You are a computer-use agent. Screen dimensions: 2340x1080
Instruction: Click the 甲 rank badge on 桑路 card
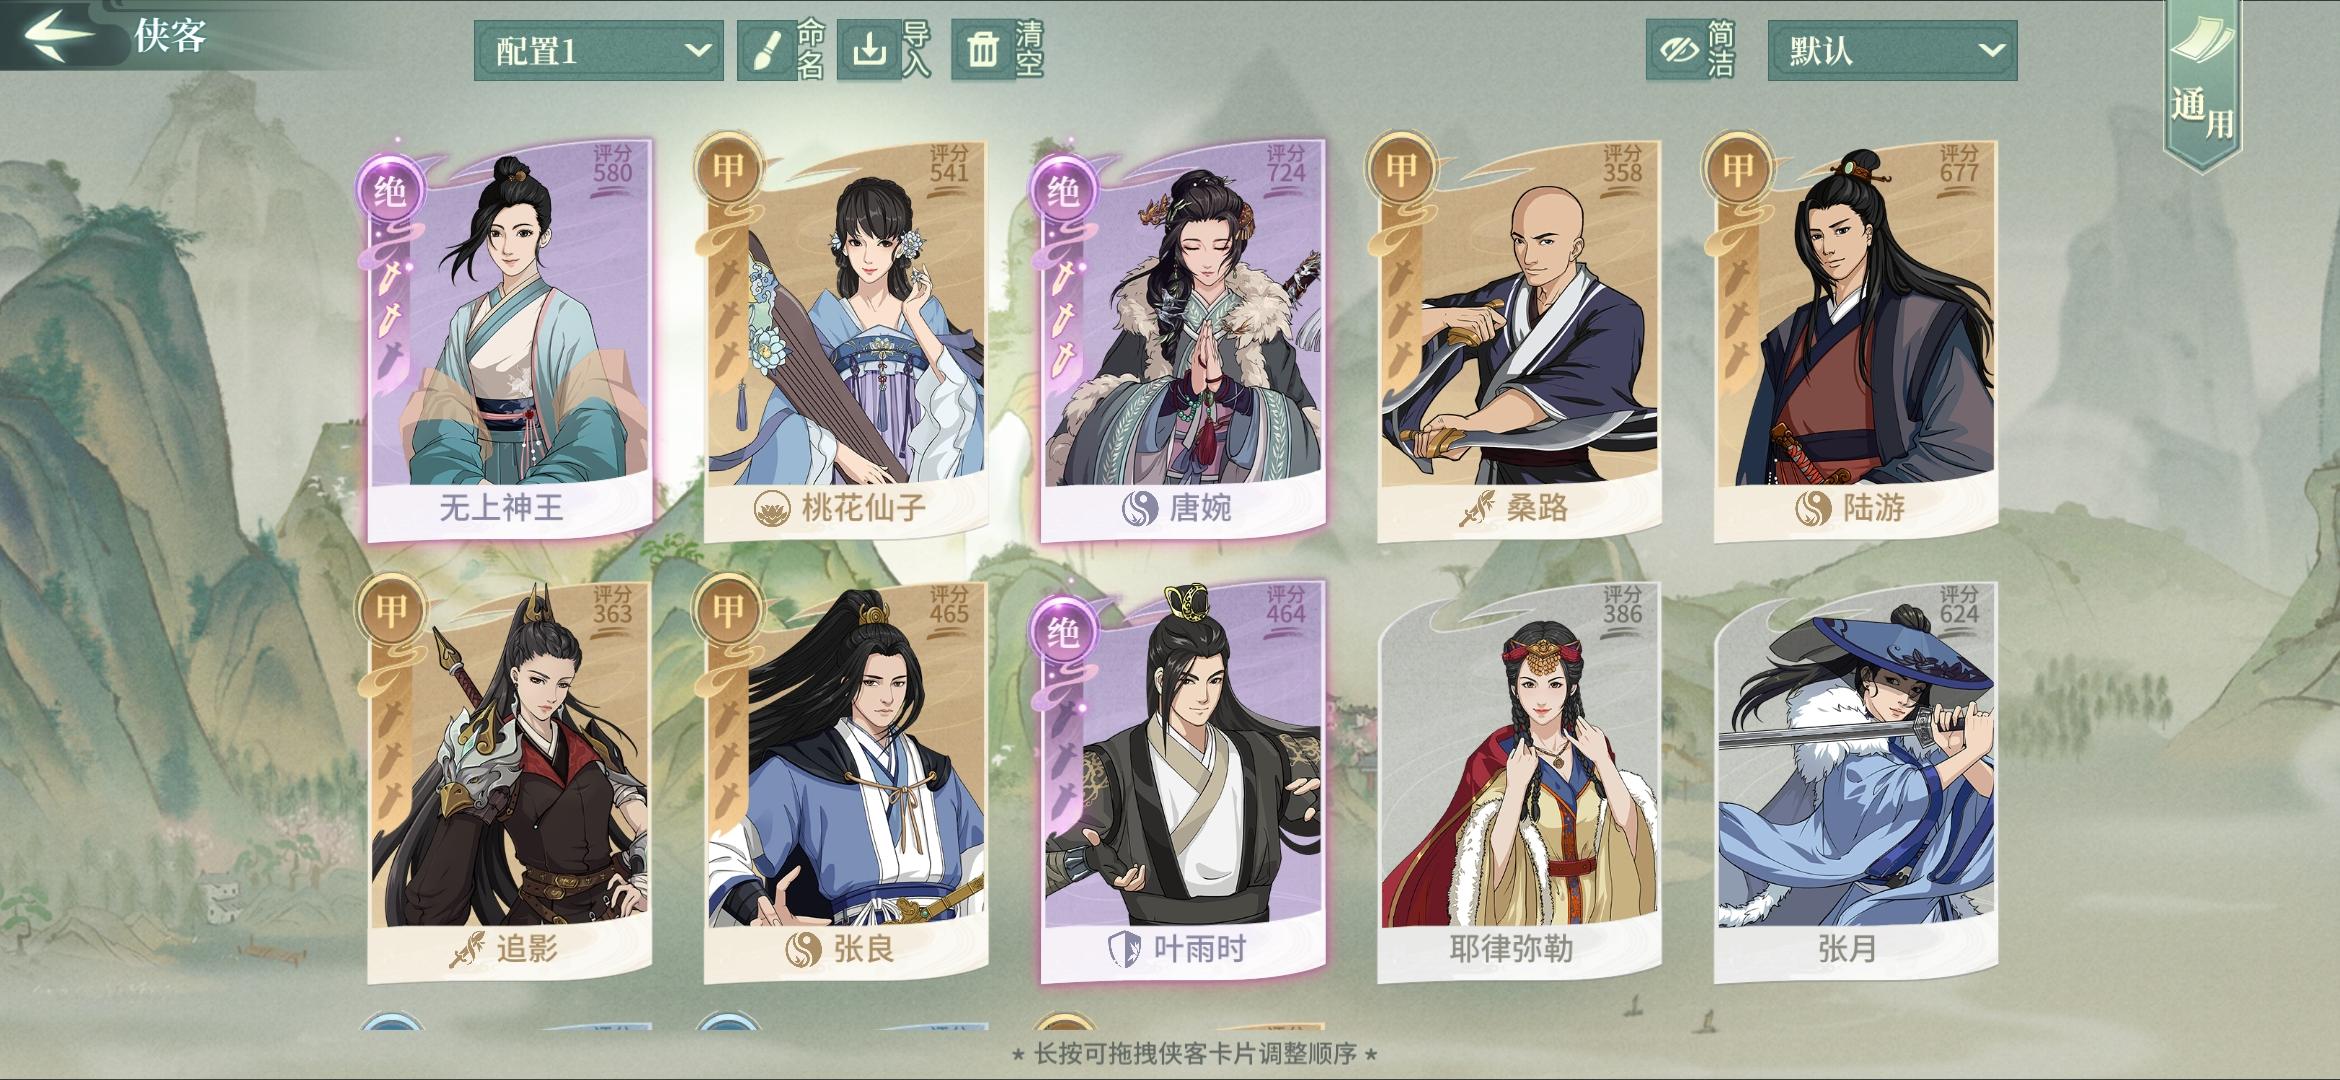1400,168
